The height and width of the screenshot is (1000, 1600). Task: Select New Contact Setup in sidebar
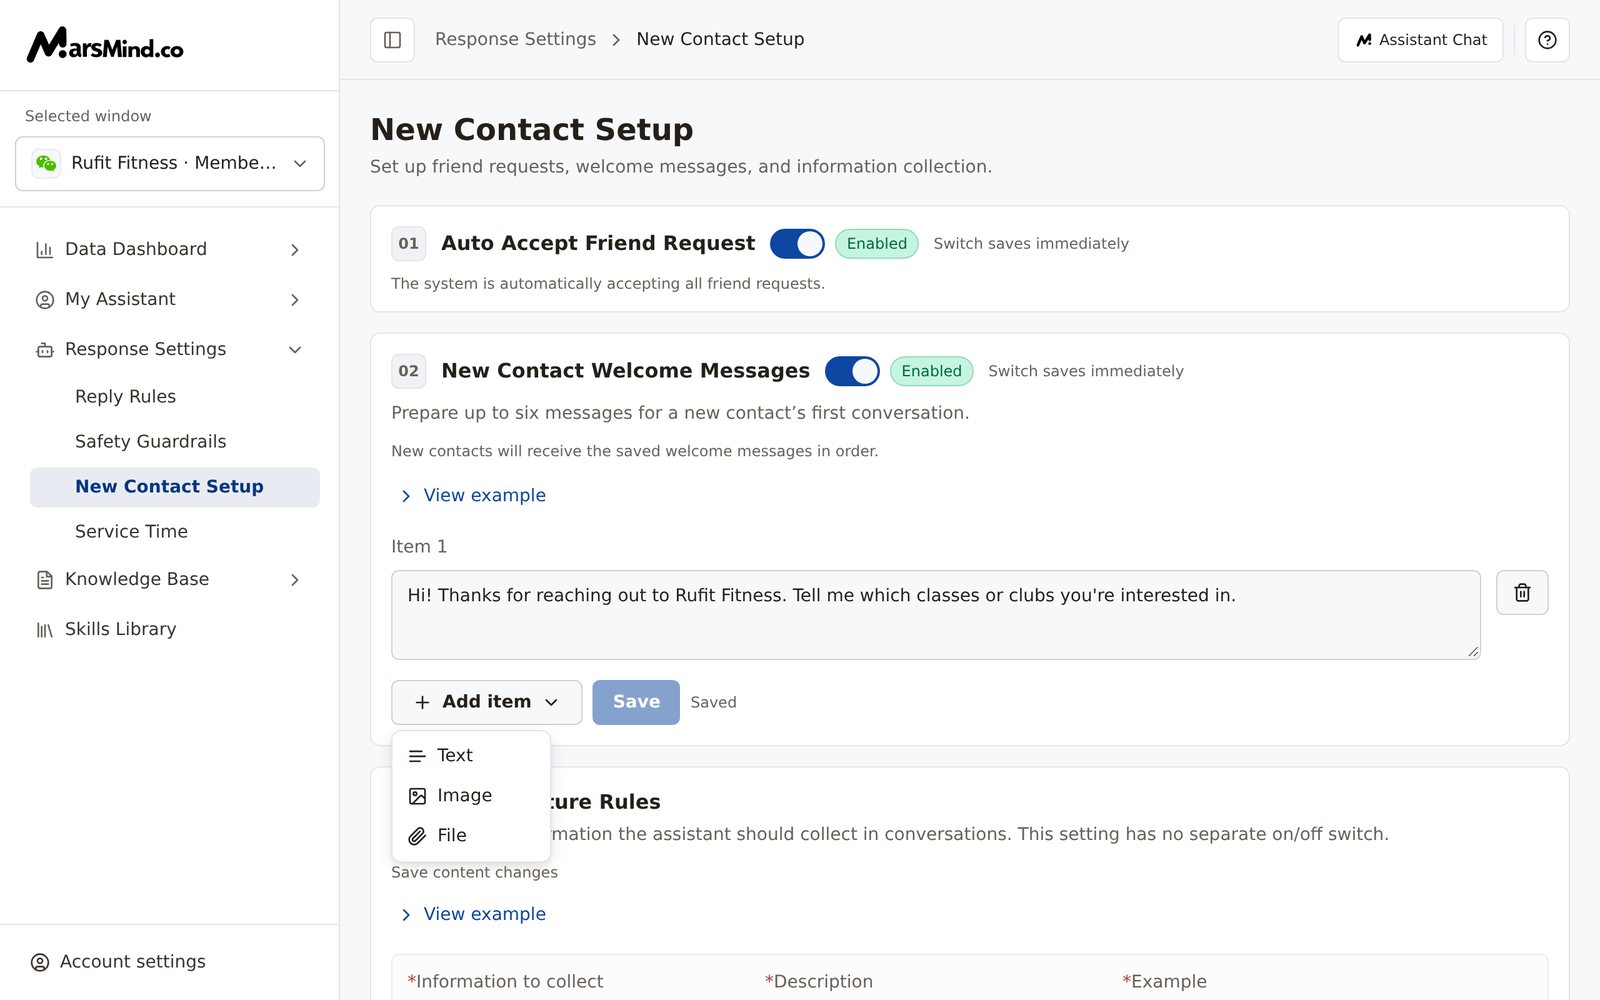tap(175, 487)
